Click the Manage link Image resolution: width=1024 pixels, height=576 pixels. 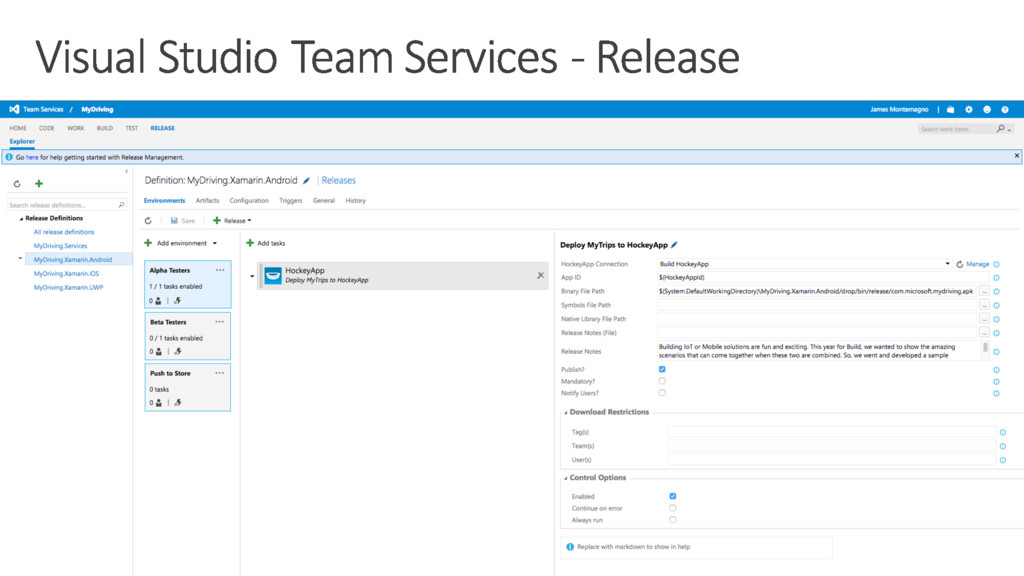tap(977, 264)
